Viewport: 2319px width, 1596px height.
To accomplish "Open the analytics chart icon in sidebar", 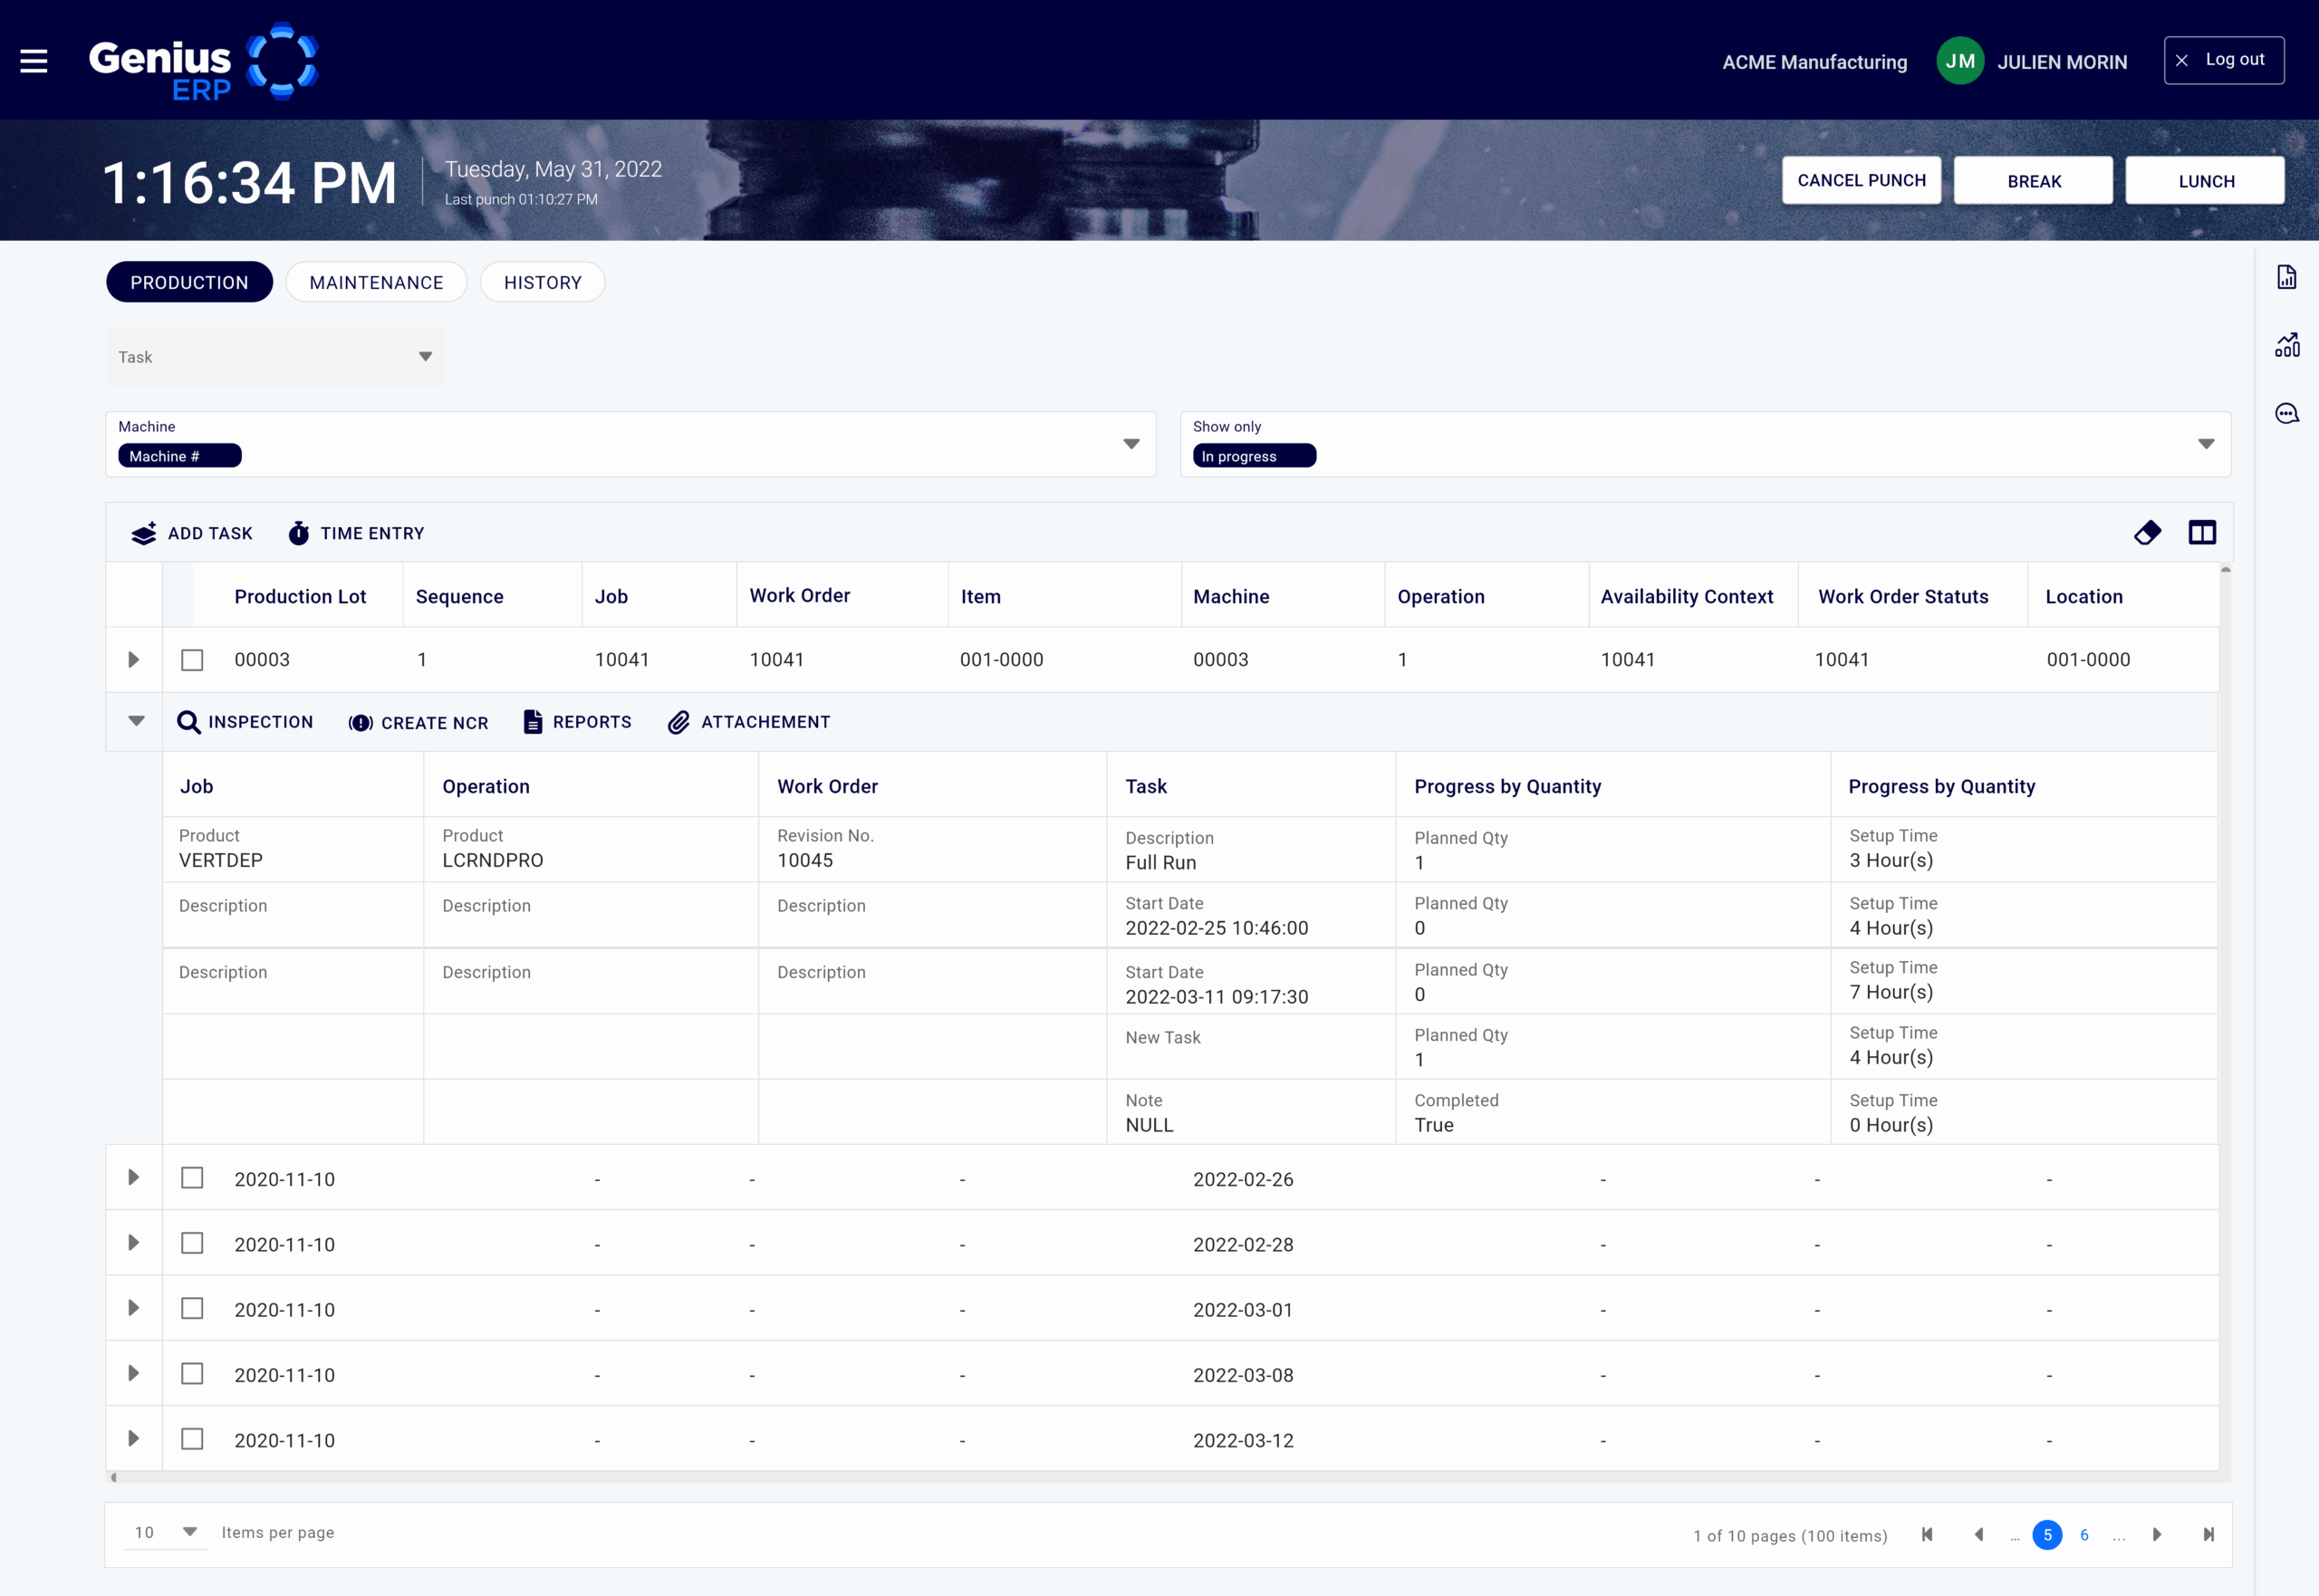I will tap(2286, 345).
